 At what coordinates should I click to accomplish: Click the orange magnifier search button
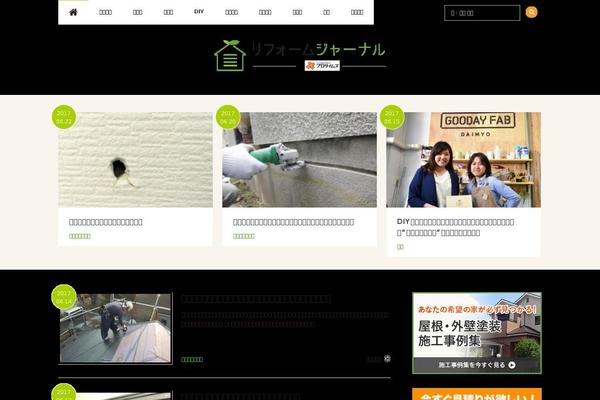click(x=531, y=12)
